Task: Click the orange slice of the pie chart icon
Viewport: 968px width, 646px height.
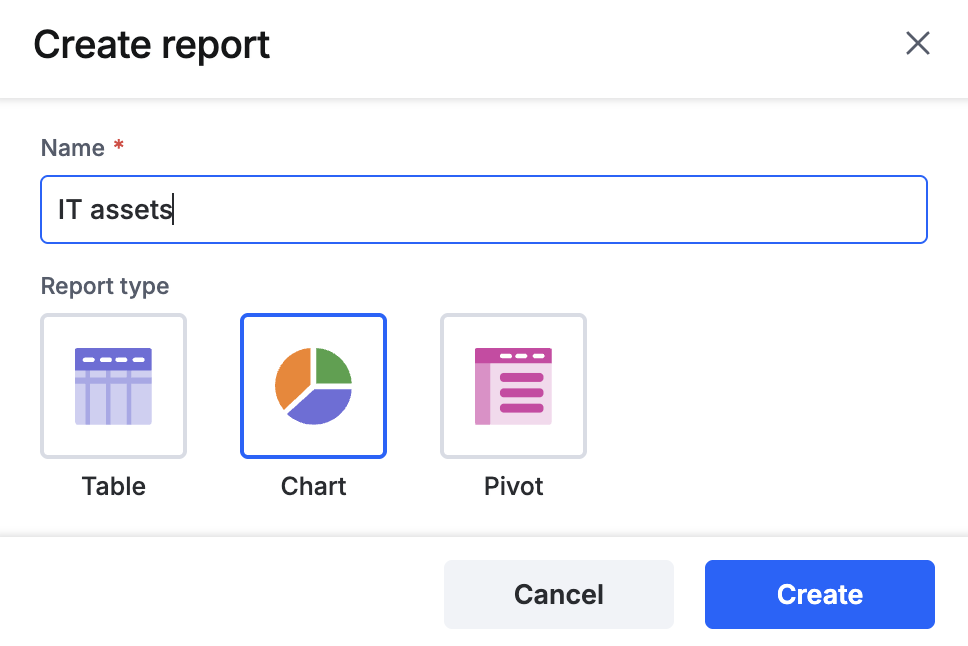Action: 290,377
